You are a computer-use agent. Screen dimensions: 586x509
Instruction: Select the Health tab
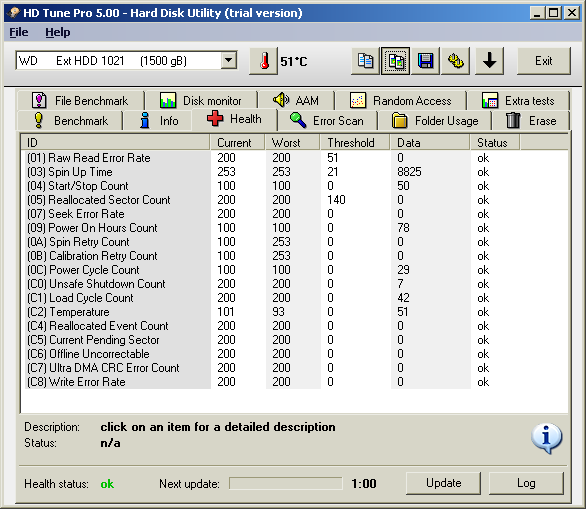pyautogui.click(x=234, y=119)
